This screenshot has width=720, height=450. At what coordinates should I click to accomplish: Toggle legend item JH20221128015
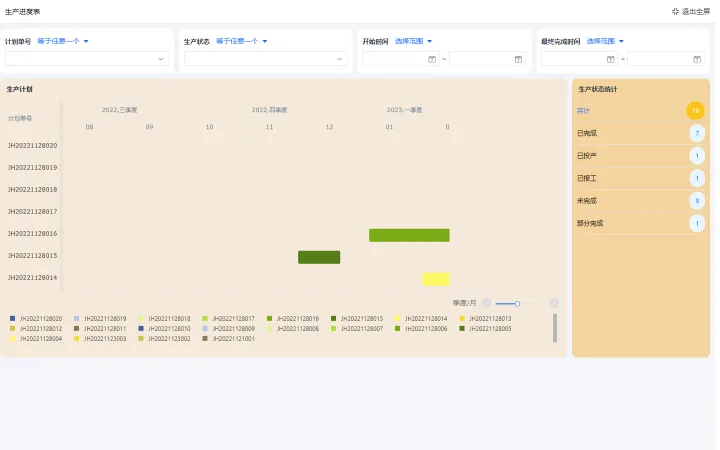click(357, 319)
